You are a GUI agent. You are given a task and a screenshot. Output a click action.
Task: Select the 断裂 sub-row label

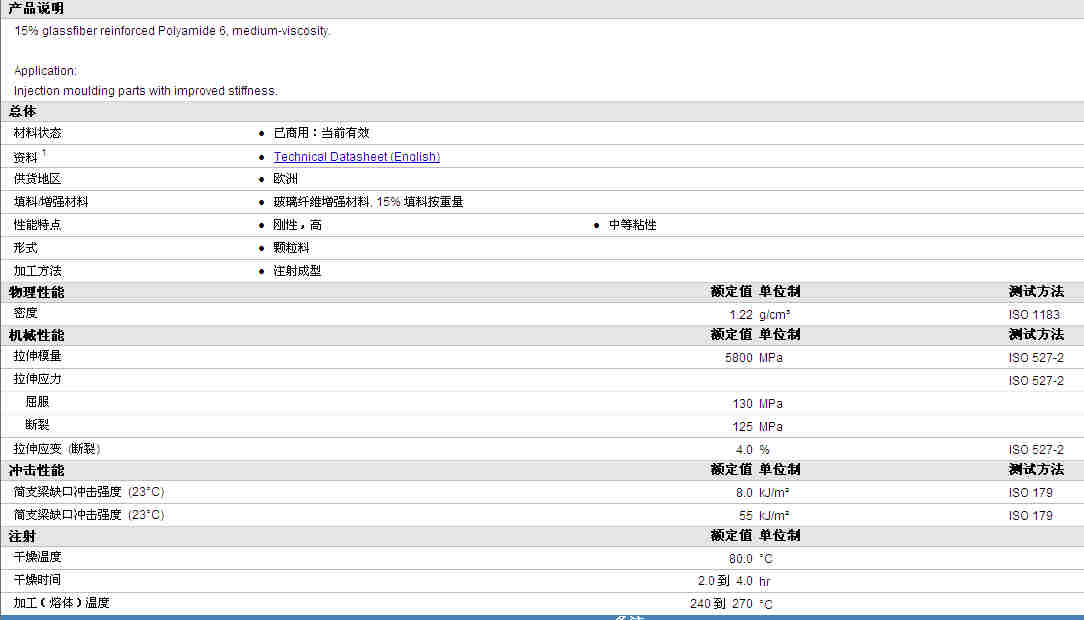coord(37,424)
